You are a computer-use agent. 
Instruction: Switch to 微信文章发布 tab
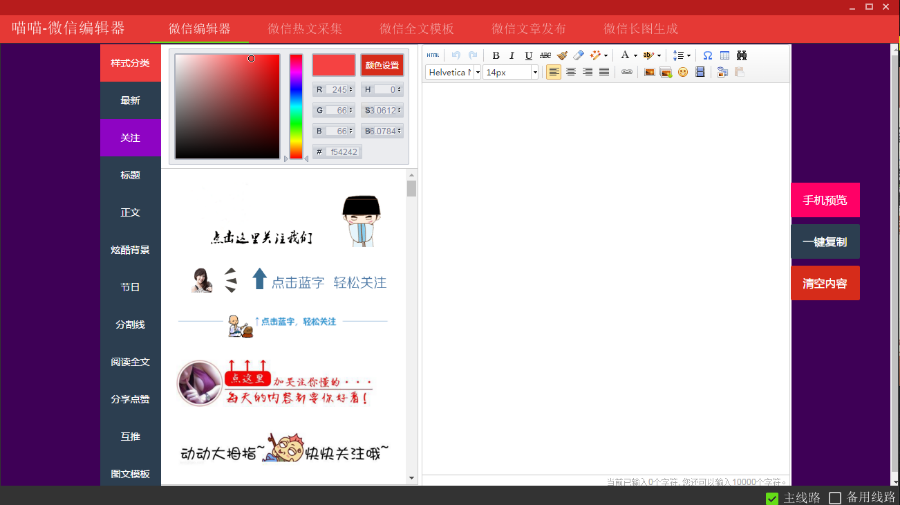[529, 29]
